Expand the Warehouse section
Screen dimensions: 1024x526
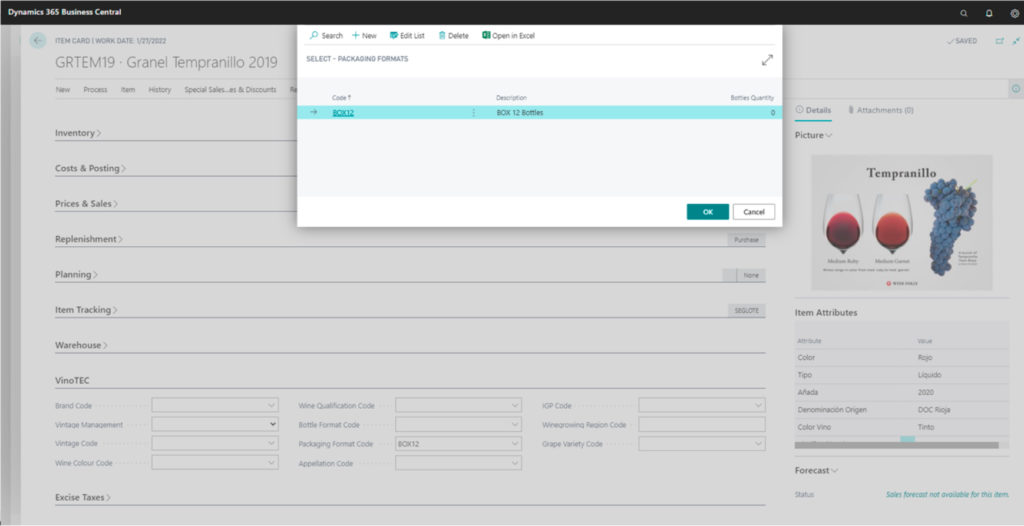coord(81,345)
